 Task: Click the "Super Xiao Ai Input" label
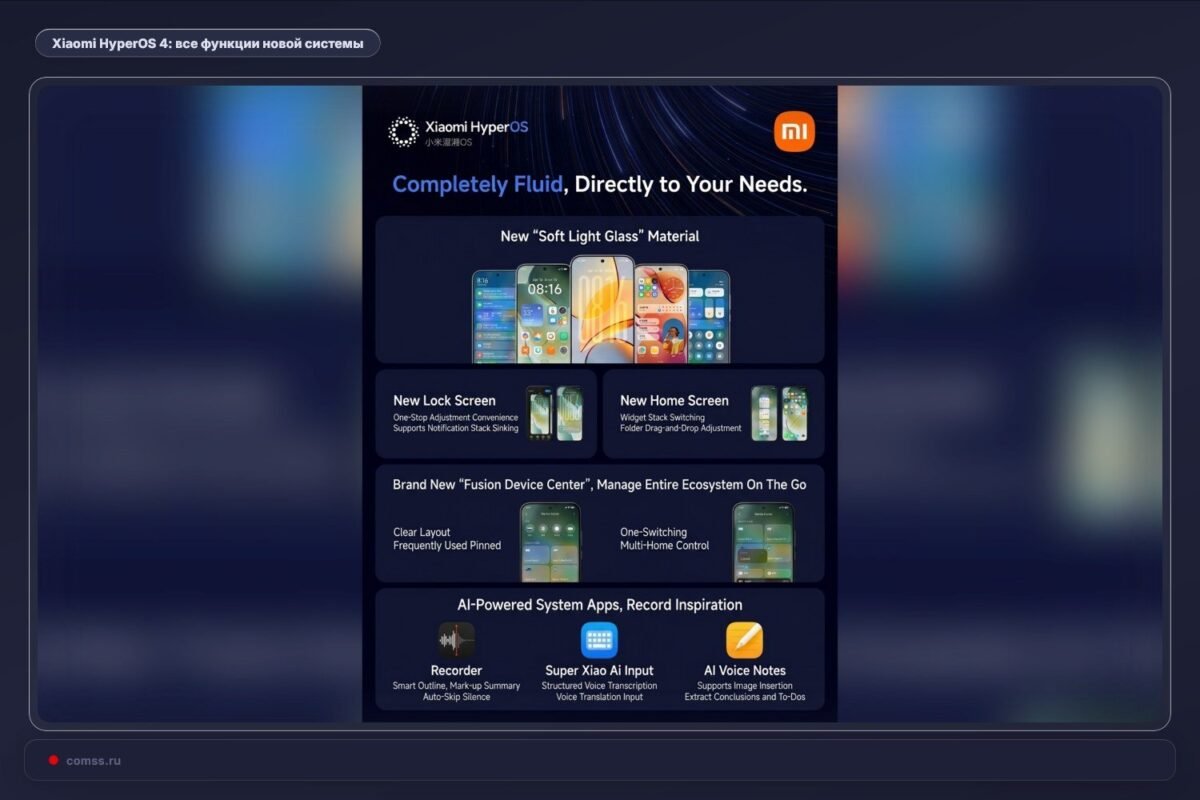600,670
